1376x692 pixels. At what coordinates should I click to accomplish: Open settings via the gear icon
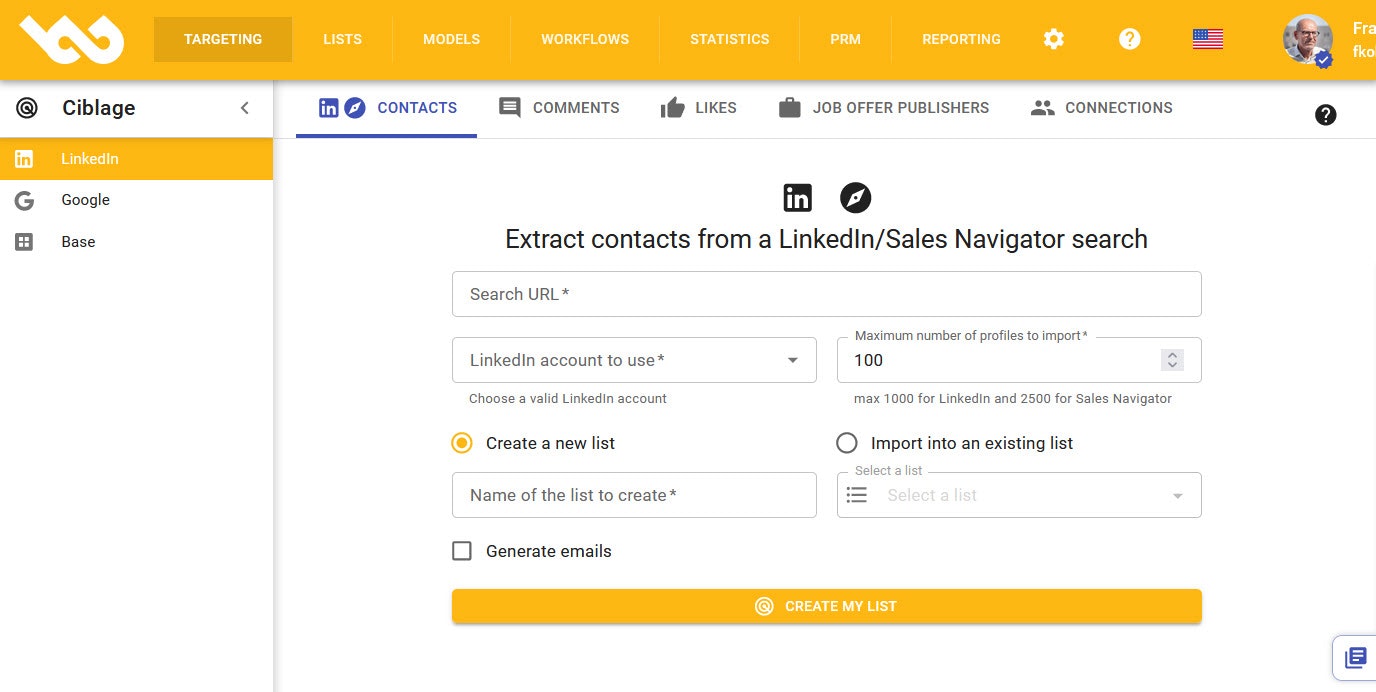[x=1054, y=39]
